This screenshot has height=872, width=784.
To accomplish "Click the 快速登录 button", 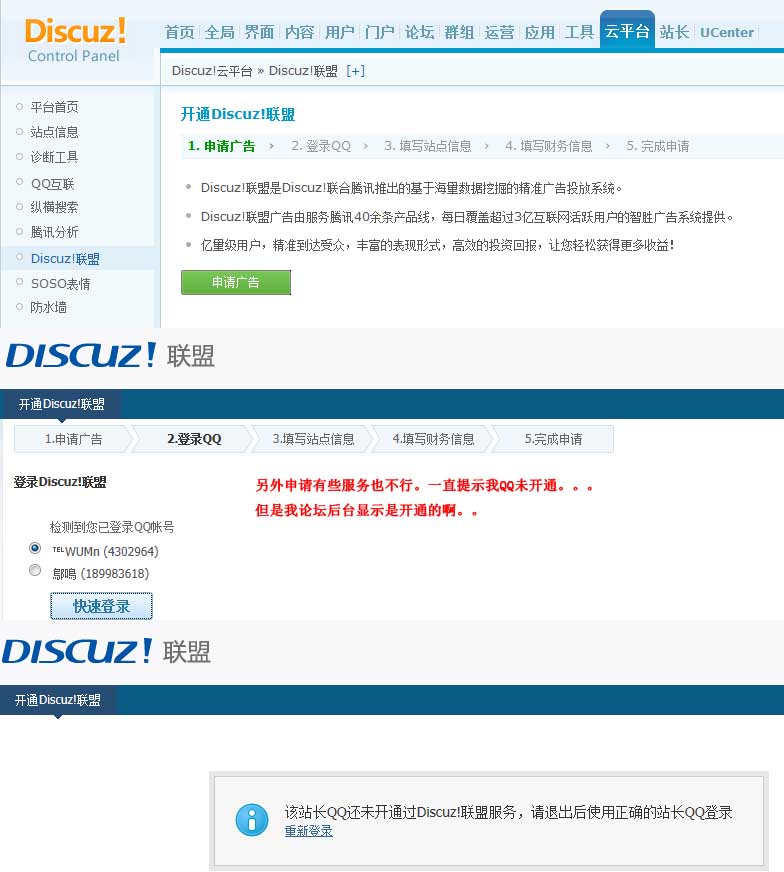I will [x=101, y=606].
